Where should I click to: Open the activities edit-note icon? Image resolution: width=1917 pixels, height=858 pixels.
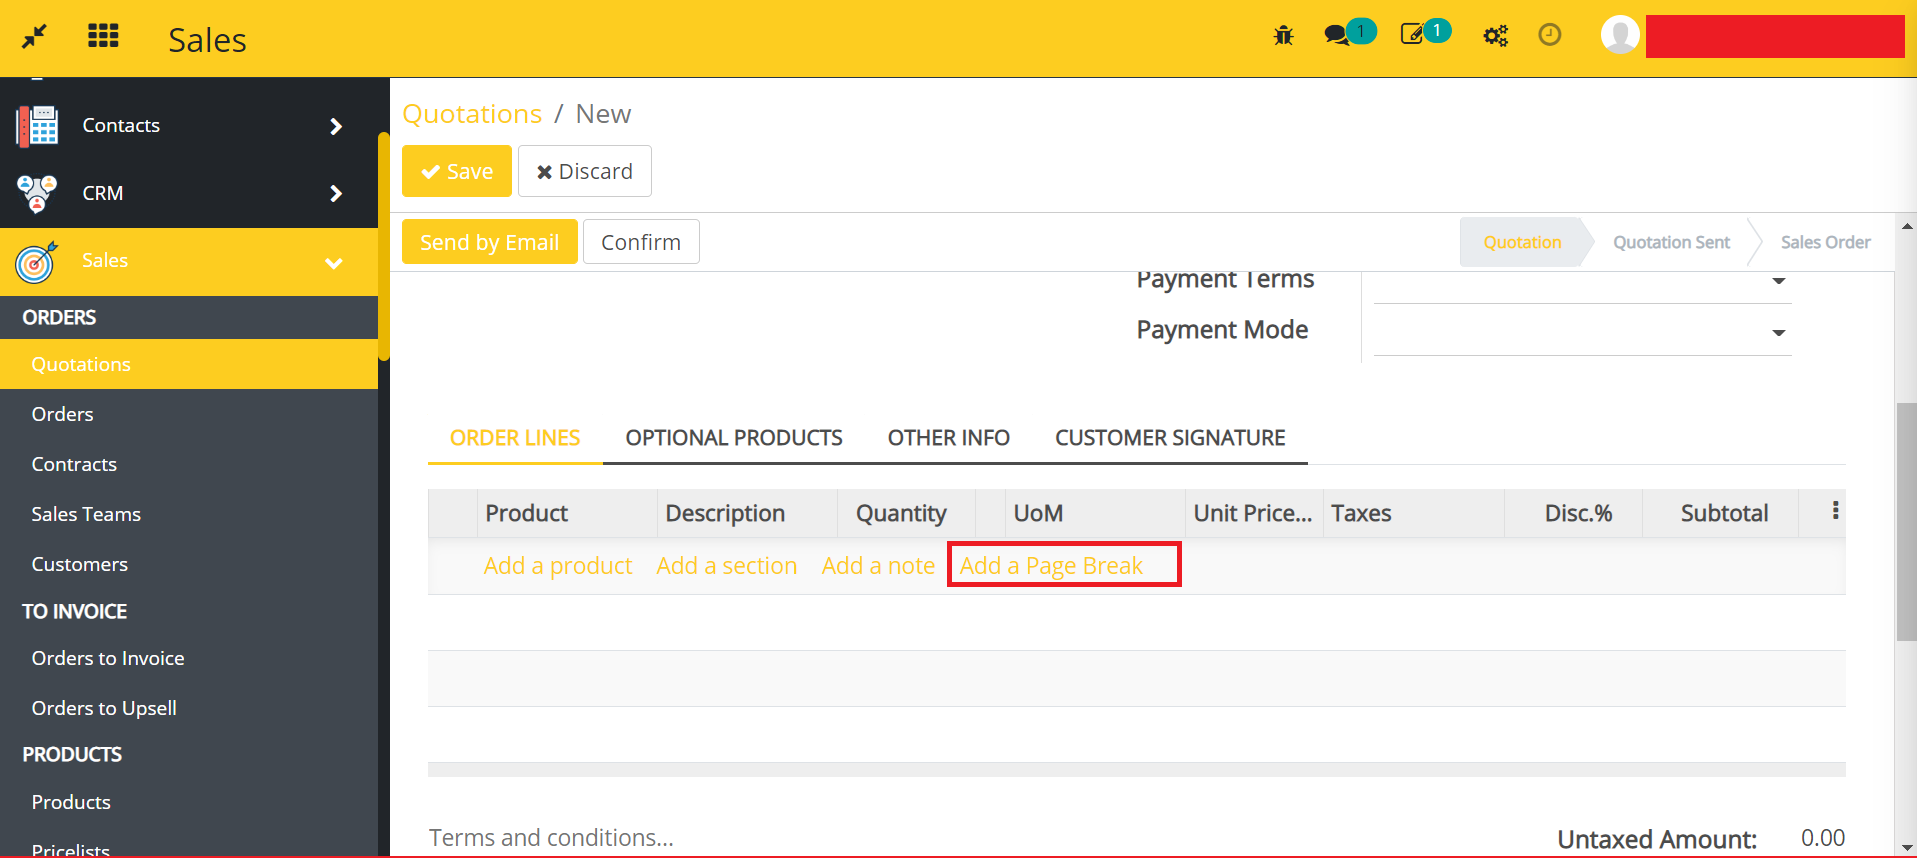click(x=1412, y=35)
